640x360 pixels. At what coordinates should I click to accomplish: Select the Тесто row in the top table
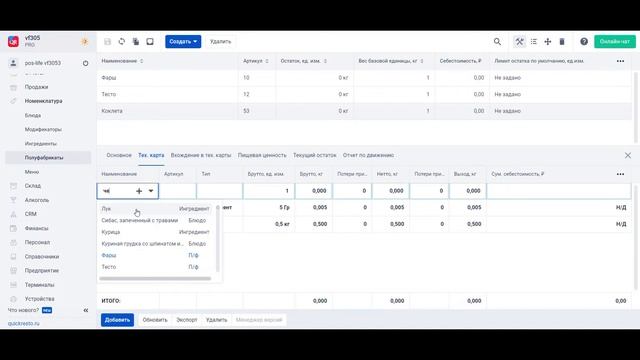click(x=364, y=94)
